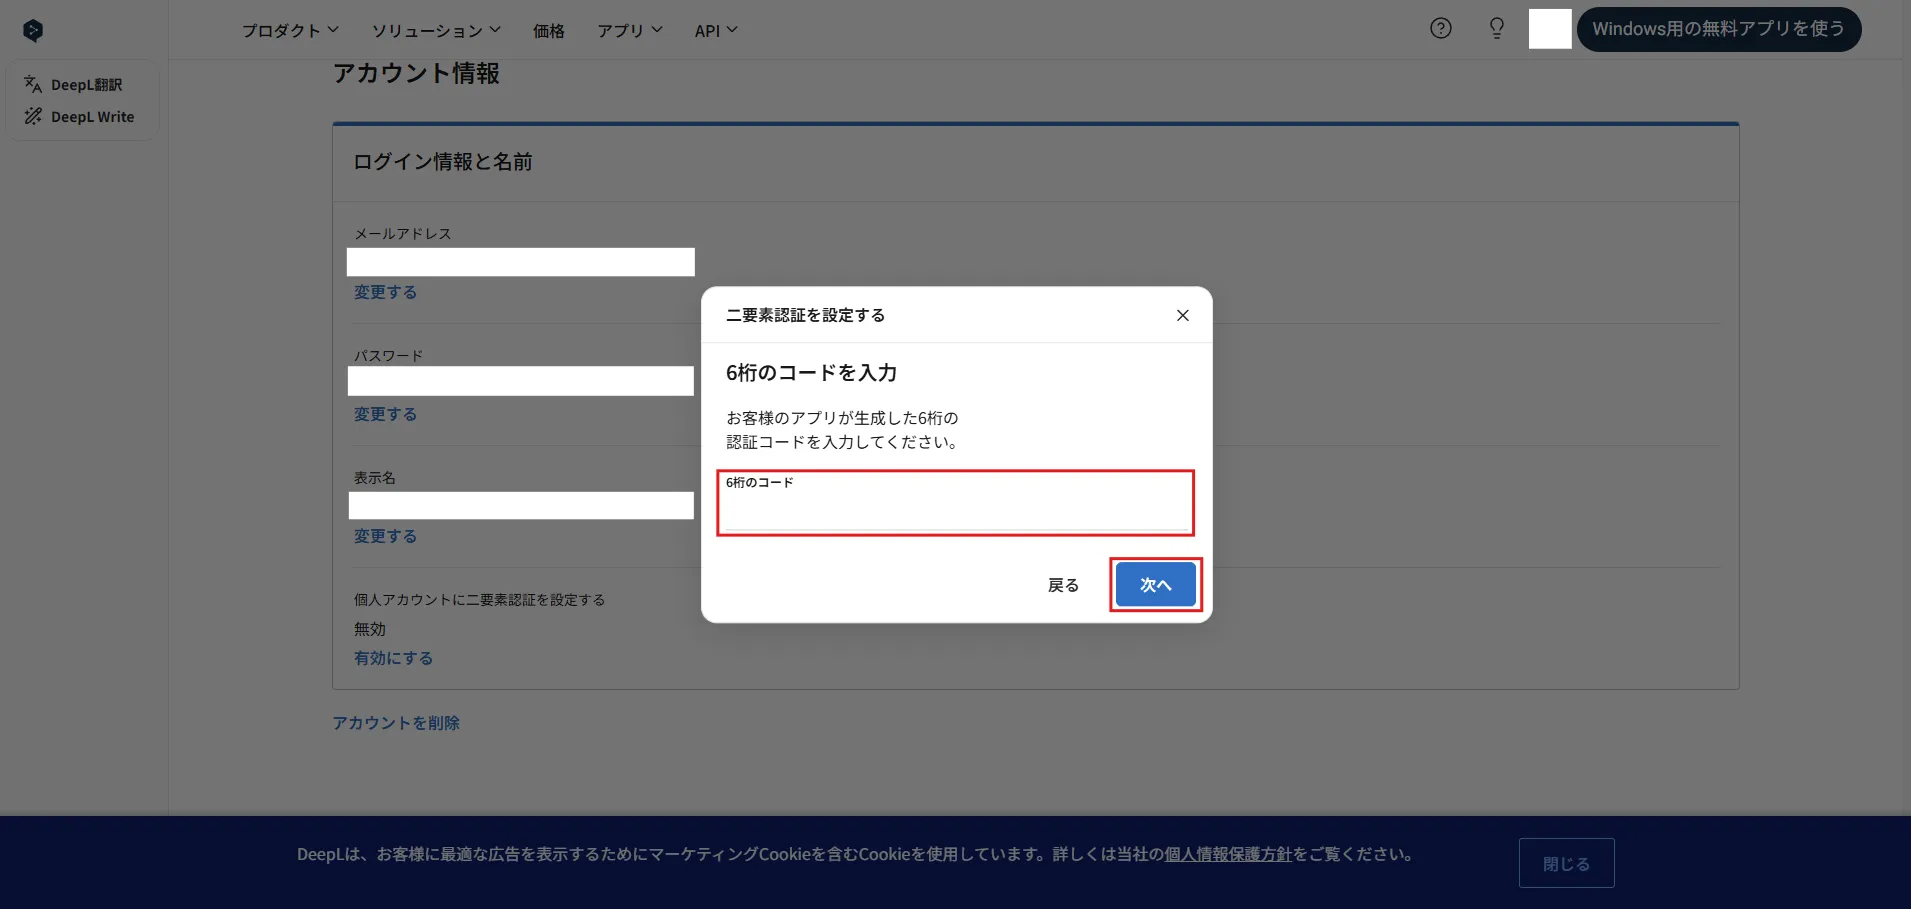Click the white profile avatar box

pos(1550,29)
